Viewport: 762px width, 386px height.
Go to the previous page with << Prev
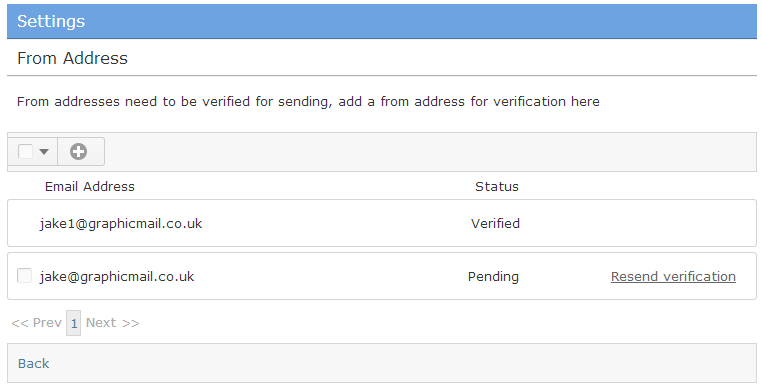[36, 323]
